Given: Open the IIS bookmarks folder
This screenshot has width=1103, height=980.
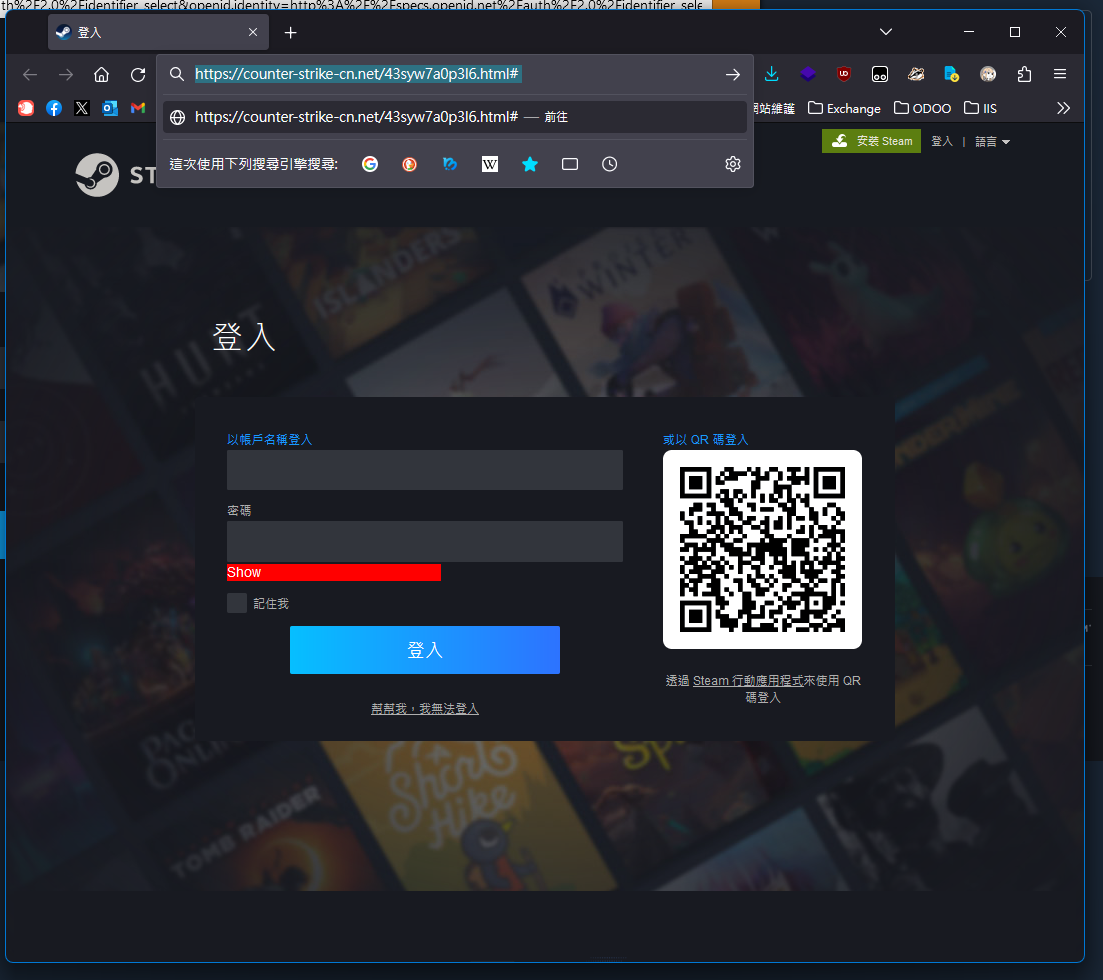Looking at the screenshot, I should point(981,108).
